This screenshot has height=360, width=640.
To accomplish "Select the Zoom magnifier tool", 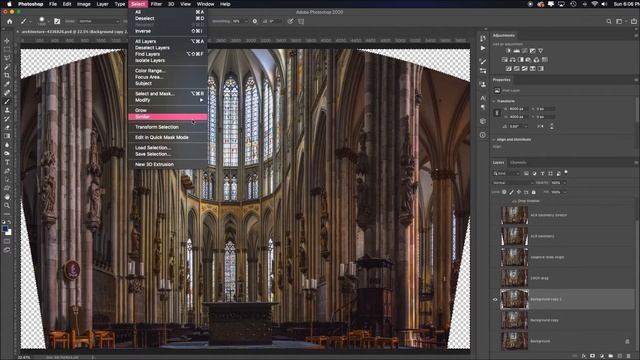I will pos(7,205).
